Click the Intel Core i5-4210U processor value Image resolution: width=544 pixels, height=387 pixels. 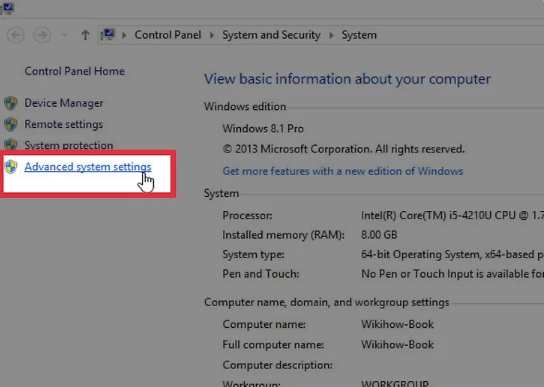click(x=452, y=216)
